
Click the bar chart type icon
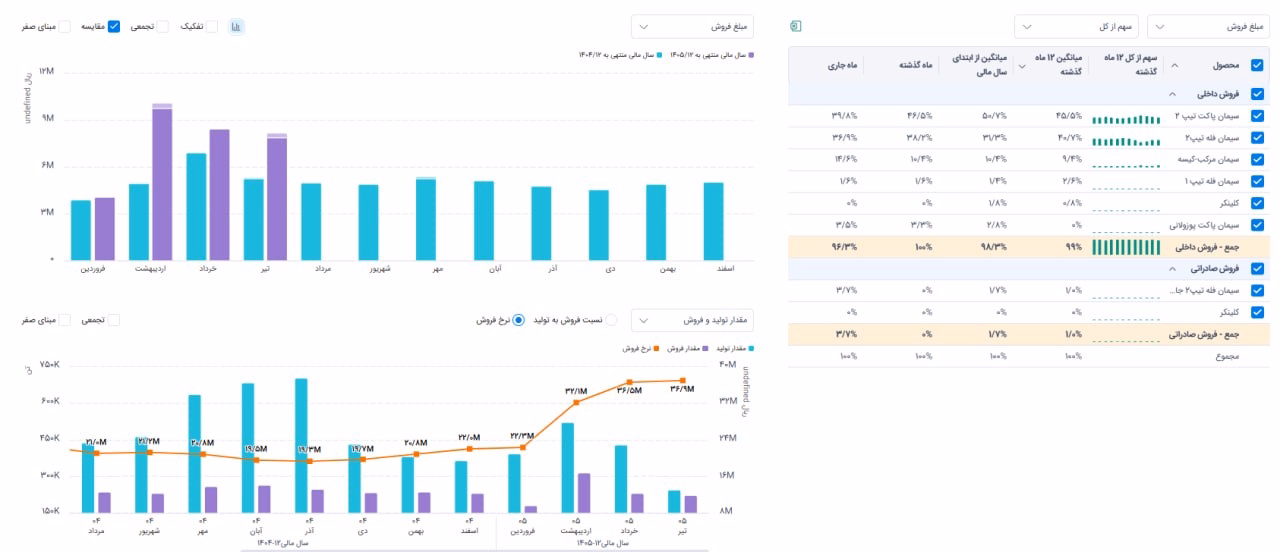[236, 27]
